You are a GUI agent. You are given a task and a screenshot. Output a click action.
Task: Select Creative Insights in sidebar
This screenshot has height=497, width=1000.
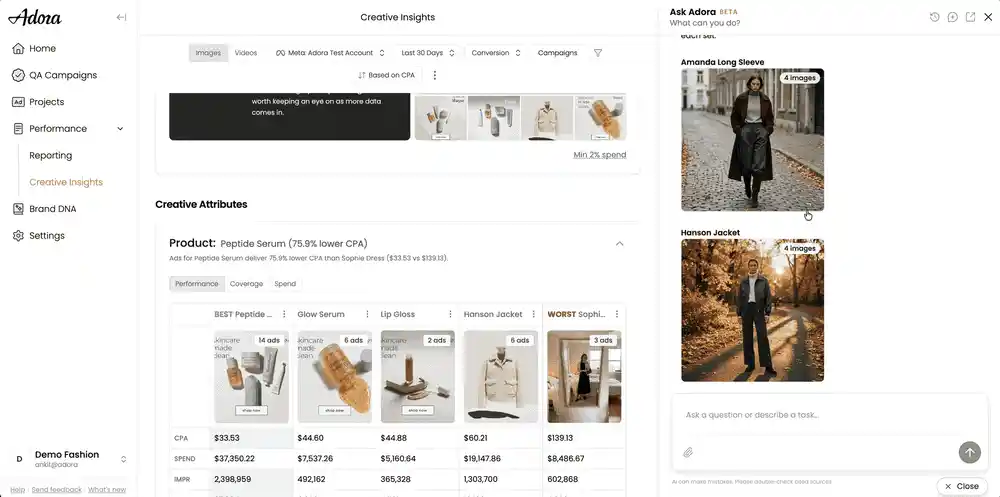66,182
